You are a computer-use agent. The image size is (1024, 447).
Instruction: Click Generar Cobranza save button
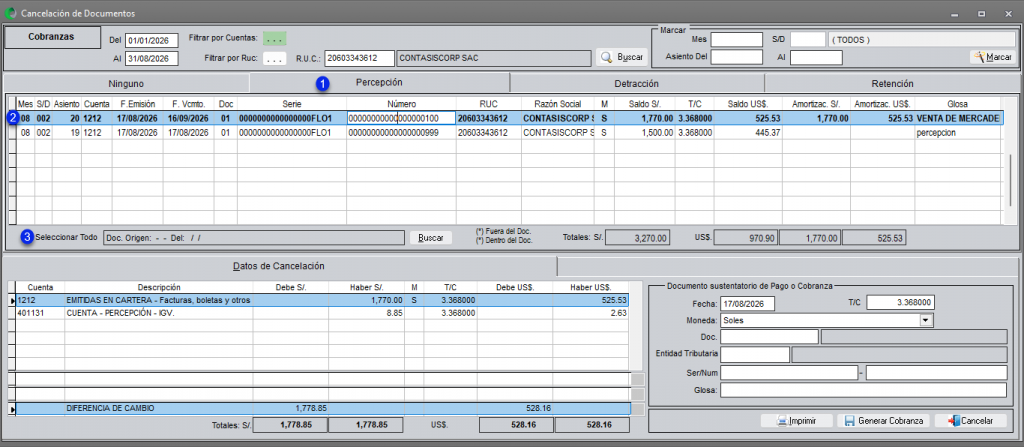pyautogui.click(x=884, y=421)
